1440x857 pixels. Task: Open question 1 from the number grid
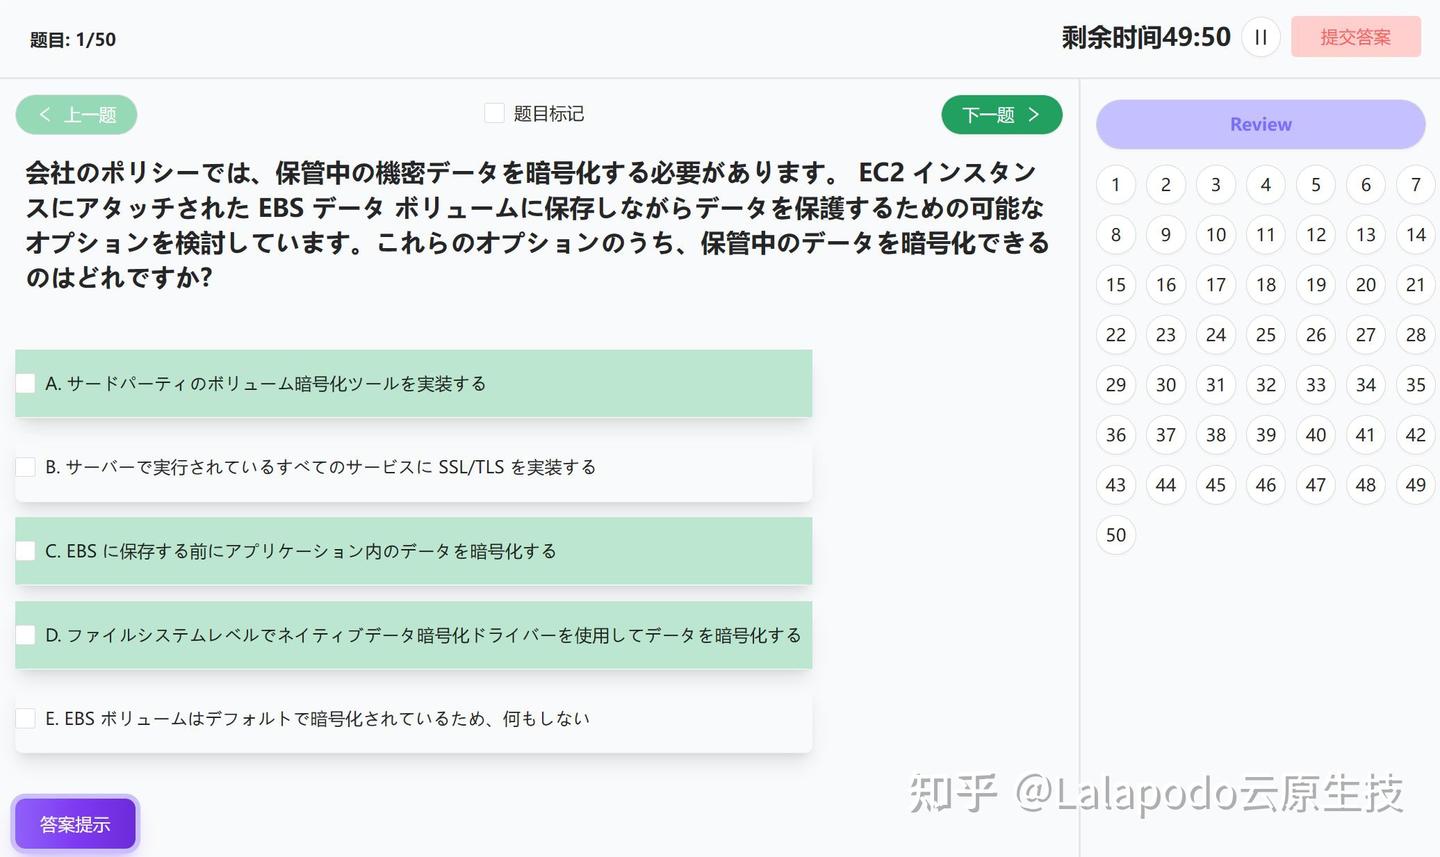click(x=1115, y=184)
